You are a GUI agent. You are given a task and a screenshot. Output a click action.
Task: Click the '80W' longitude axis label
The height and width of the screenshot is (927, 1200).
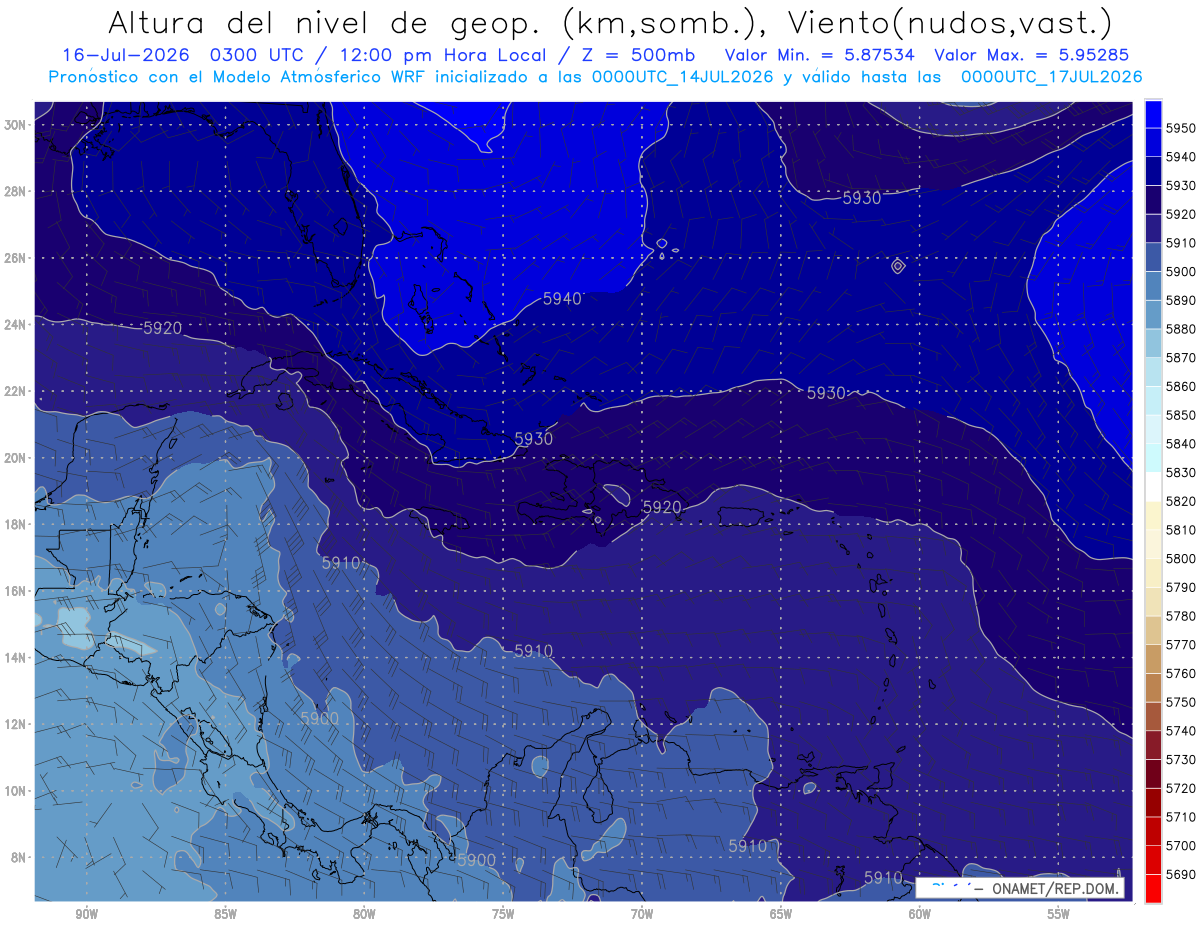[364, 914]
